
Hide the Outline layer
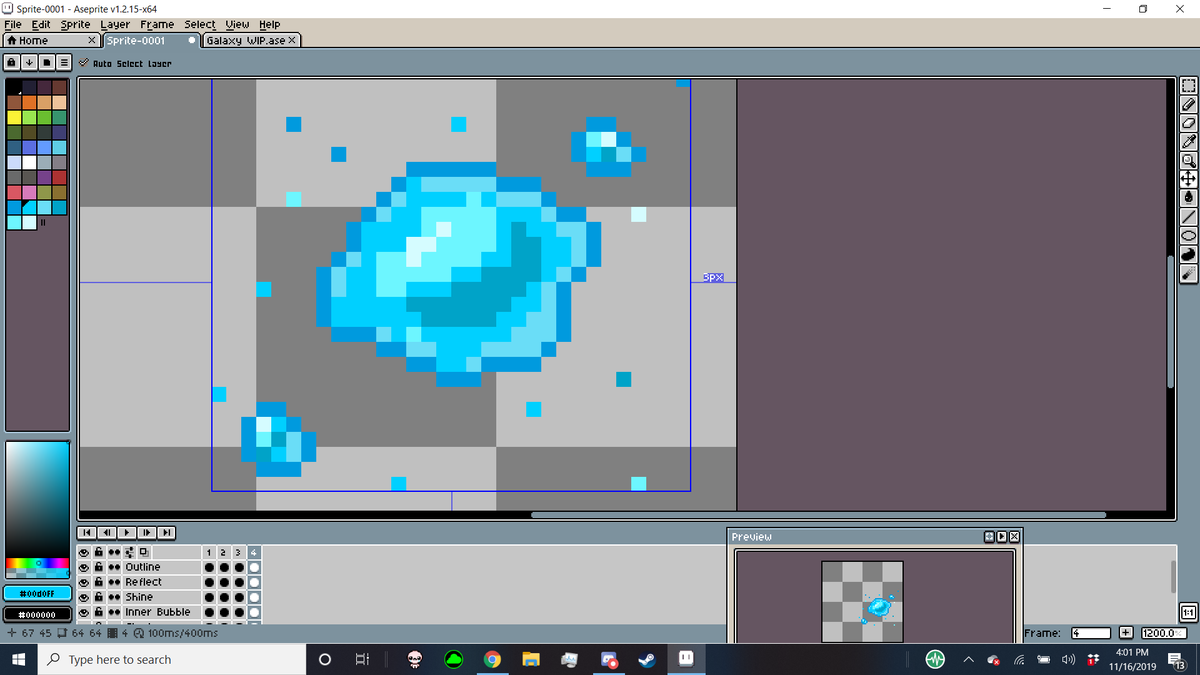point(84,567)
